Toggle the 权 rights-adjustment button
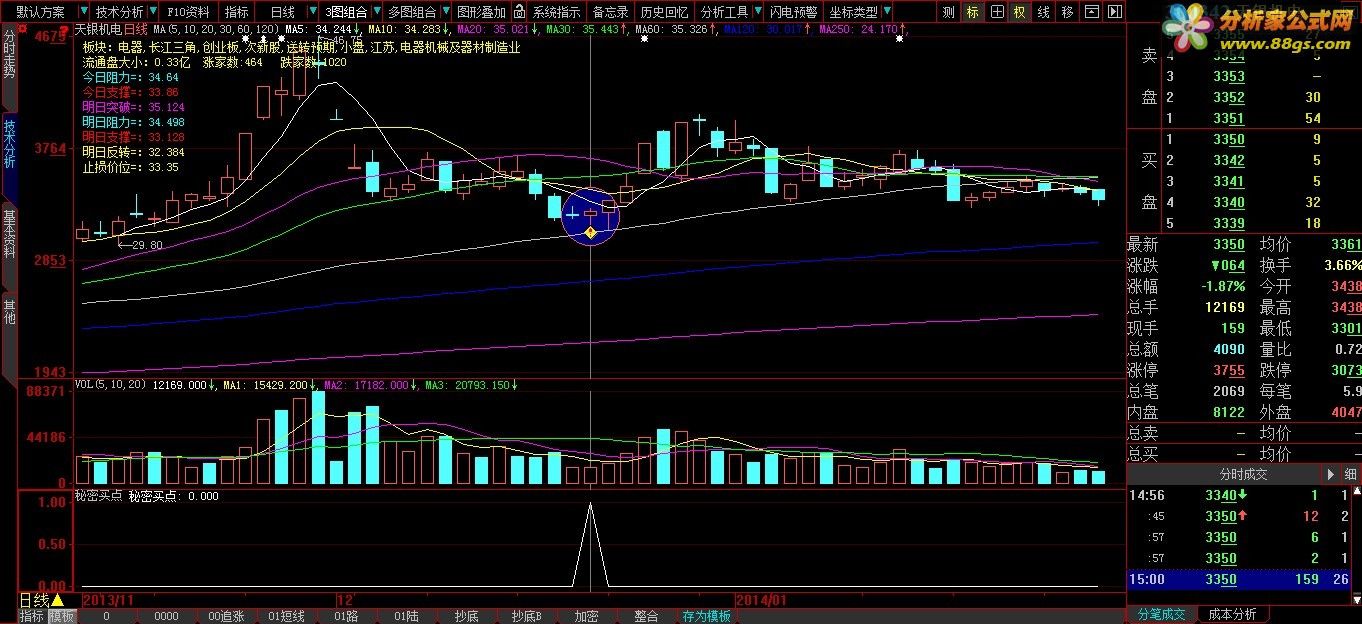Screen dimensions: 1362x624 (x=1019, y=12)
